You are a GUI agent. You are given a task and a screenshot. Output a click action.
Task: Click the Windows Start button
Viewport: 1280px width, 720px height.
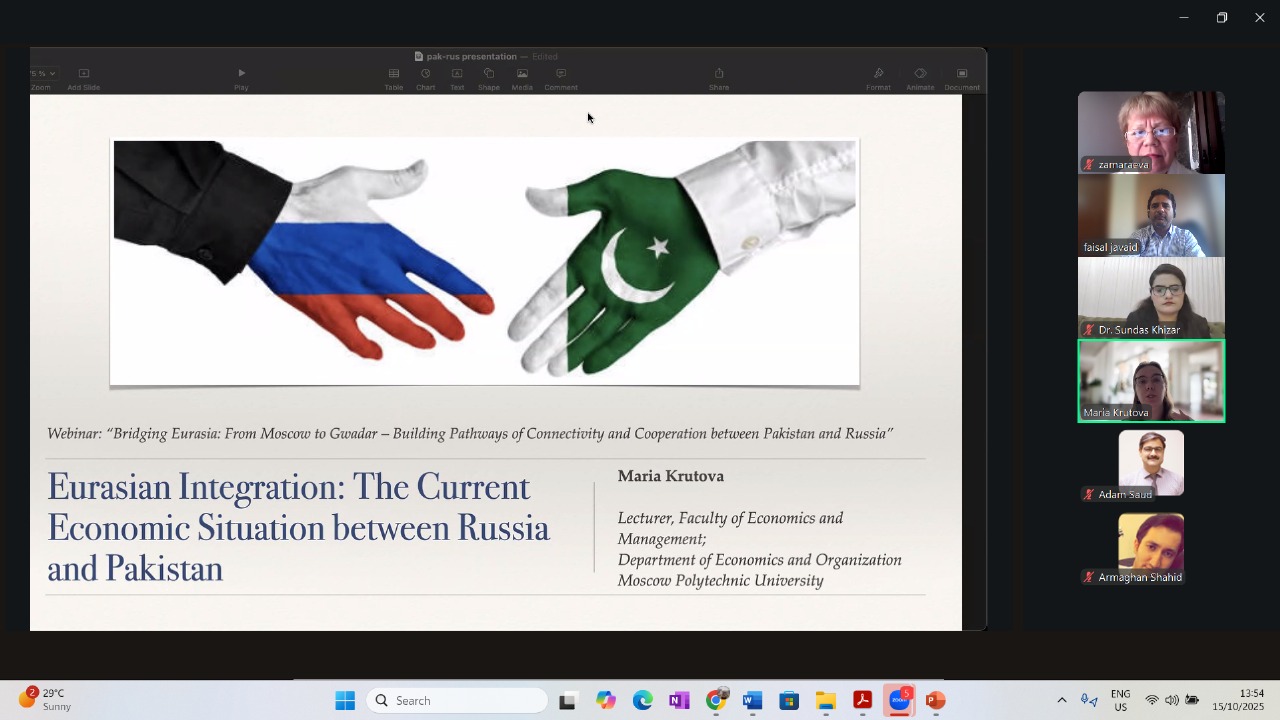[x=345, y=700]
